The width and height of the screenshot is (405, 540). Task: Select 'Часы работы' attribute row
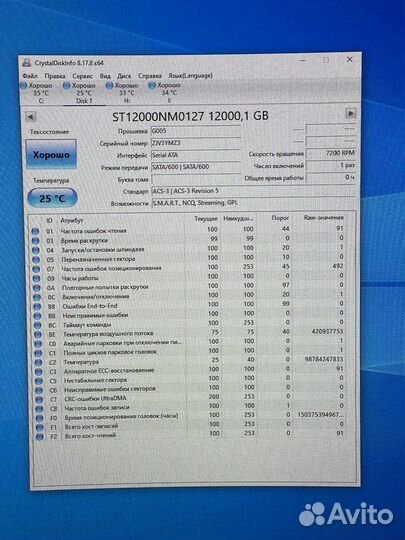[189, 277]
